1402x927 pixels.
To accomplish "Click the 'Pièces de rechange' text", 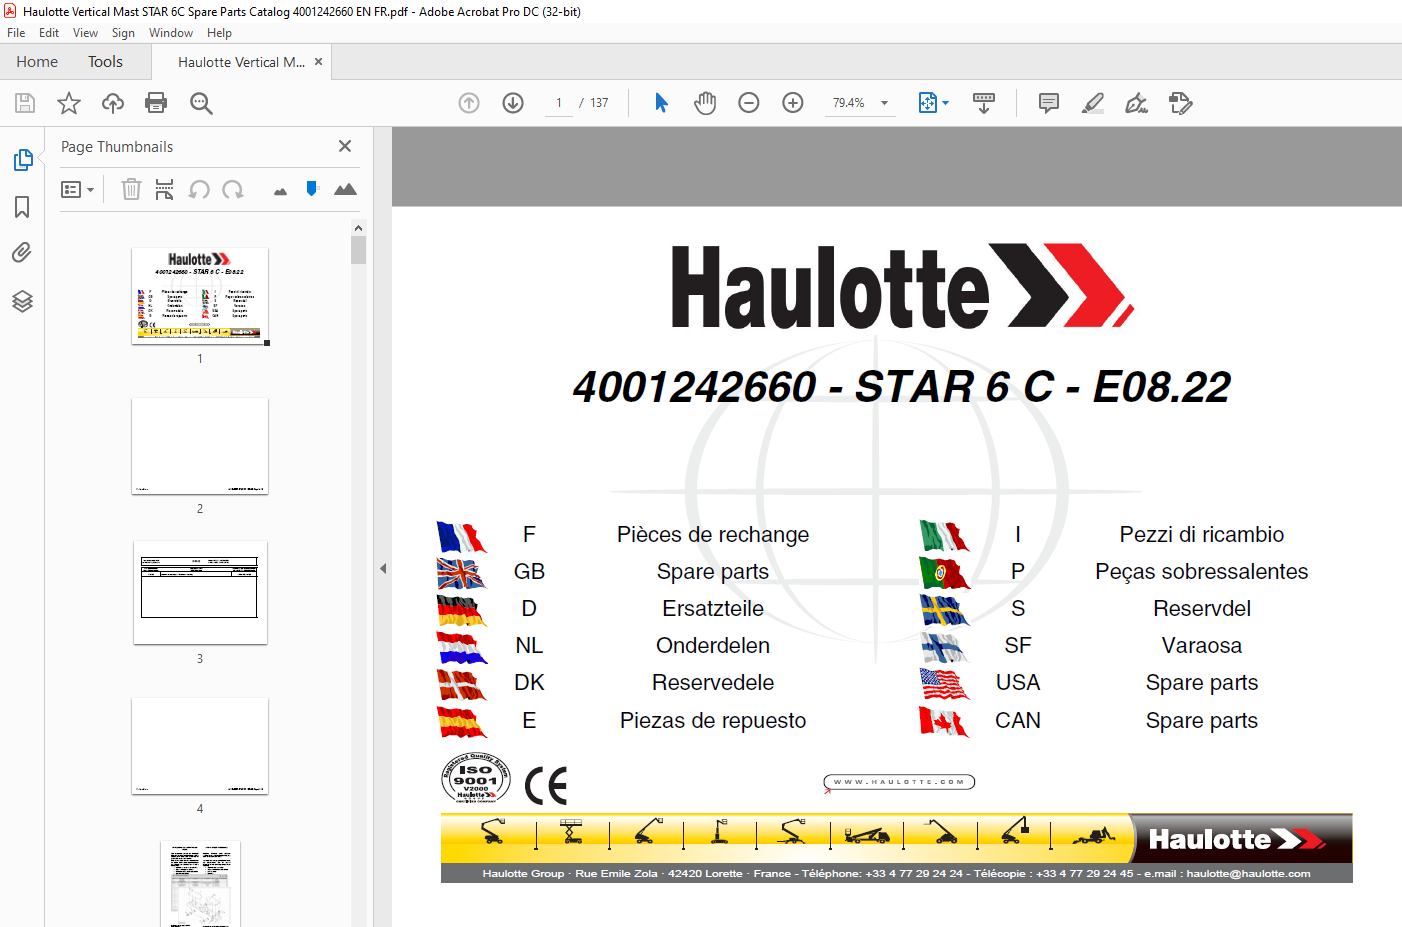I will 713,534.
